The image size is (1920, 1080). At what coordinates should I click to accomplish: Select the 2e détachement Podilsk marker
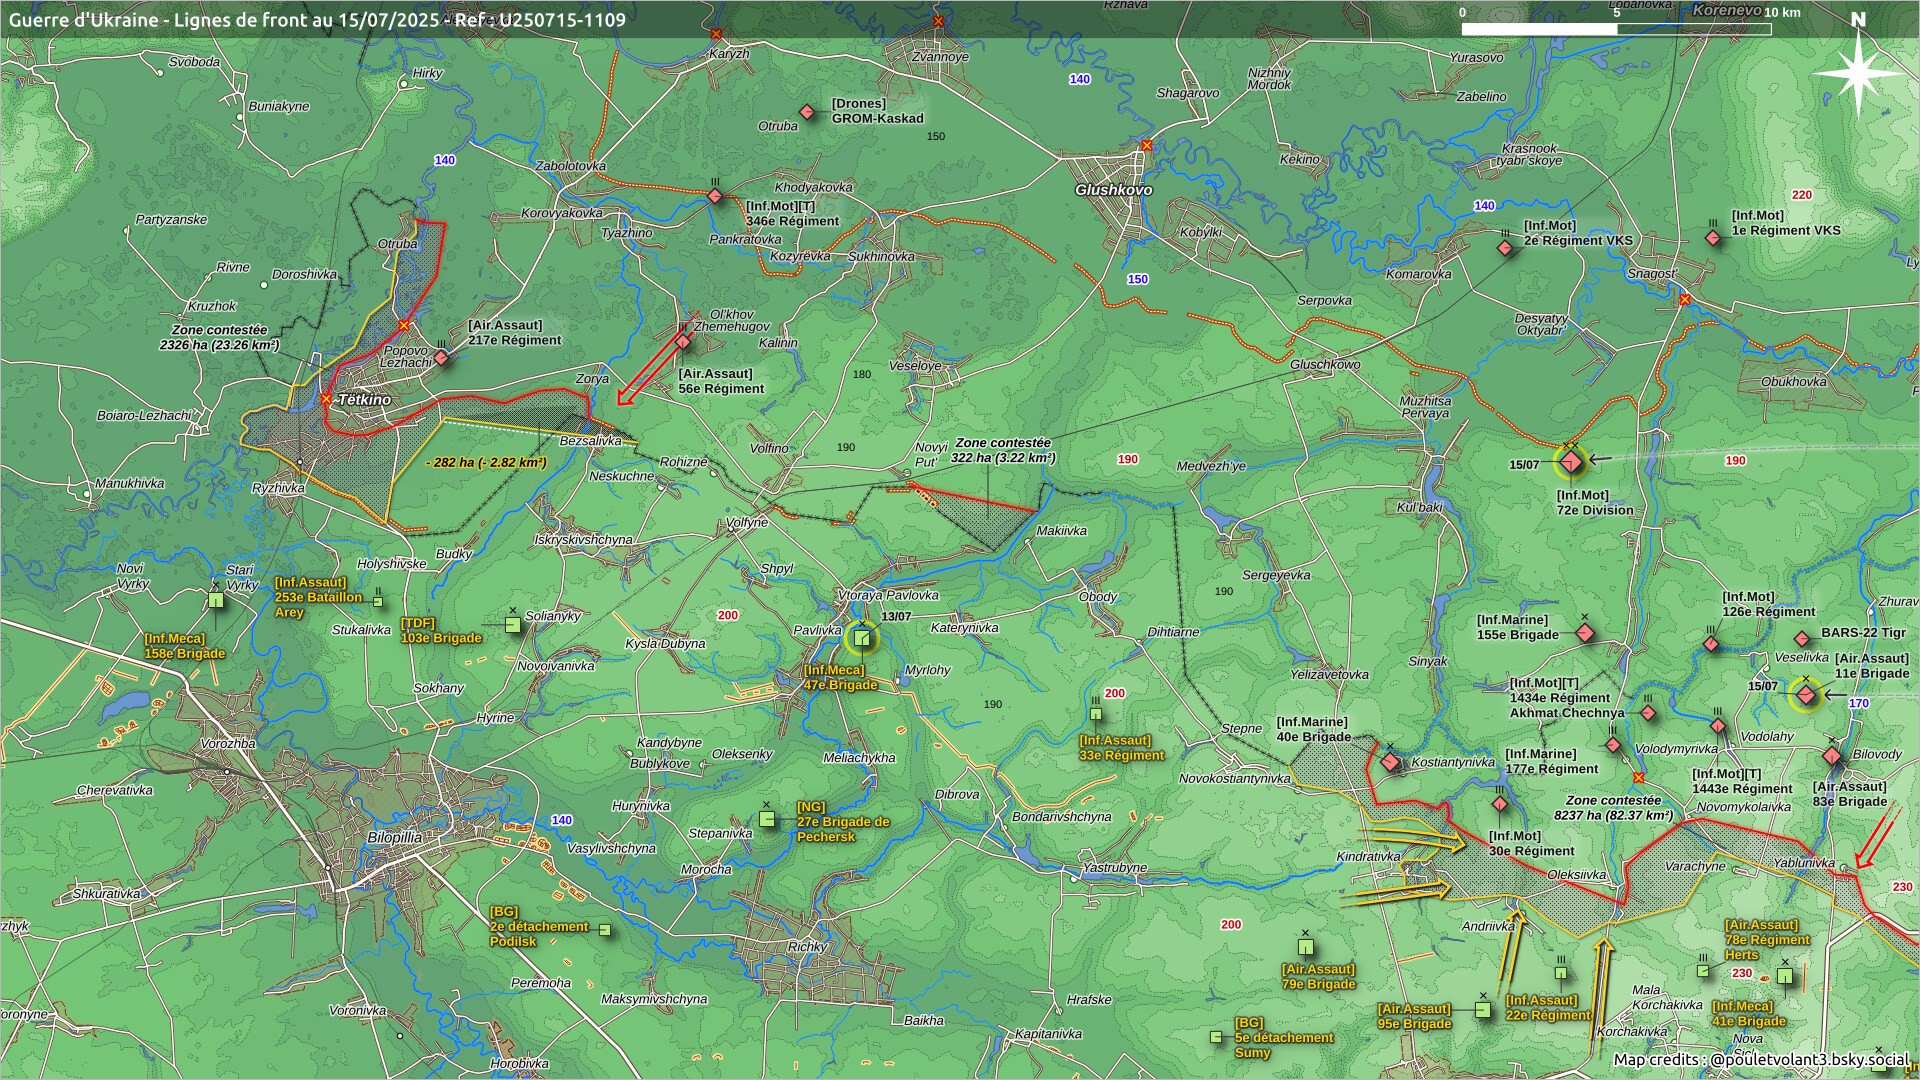605,930
